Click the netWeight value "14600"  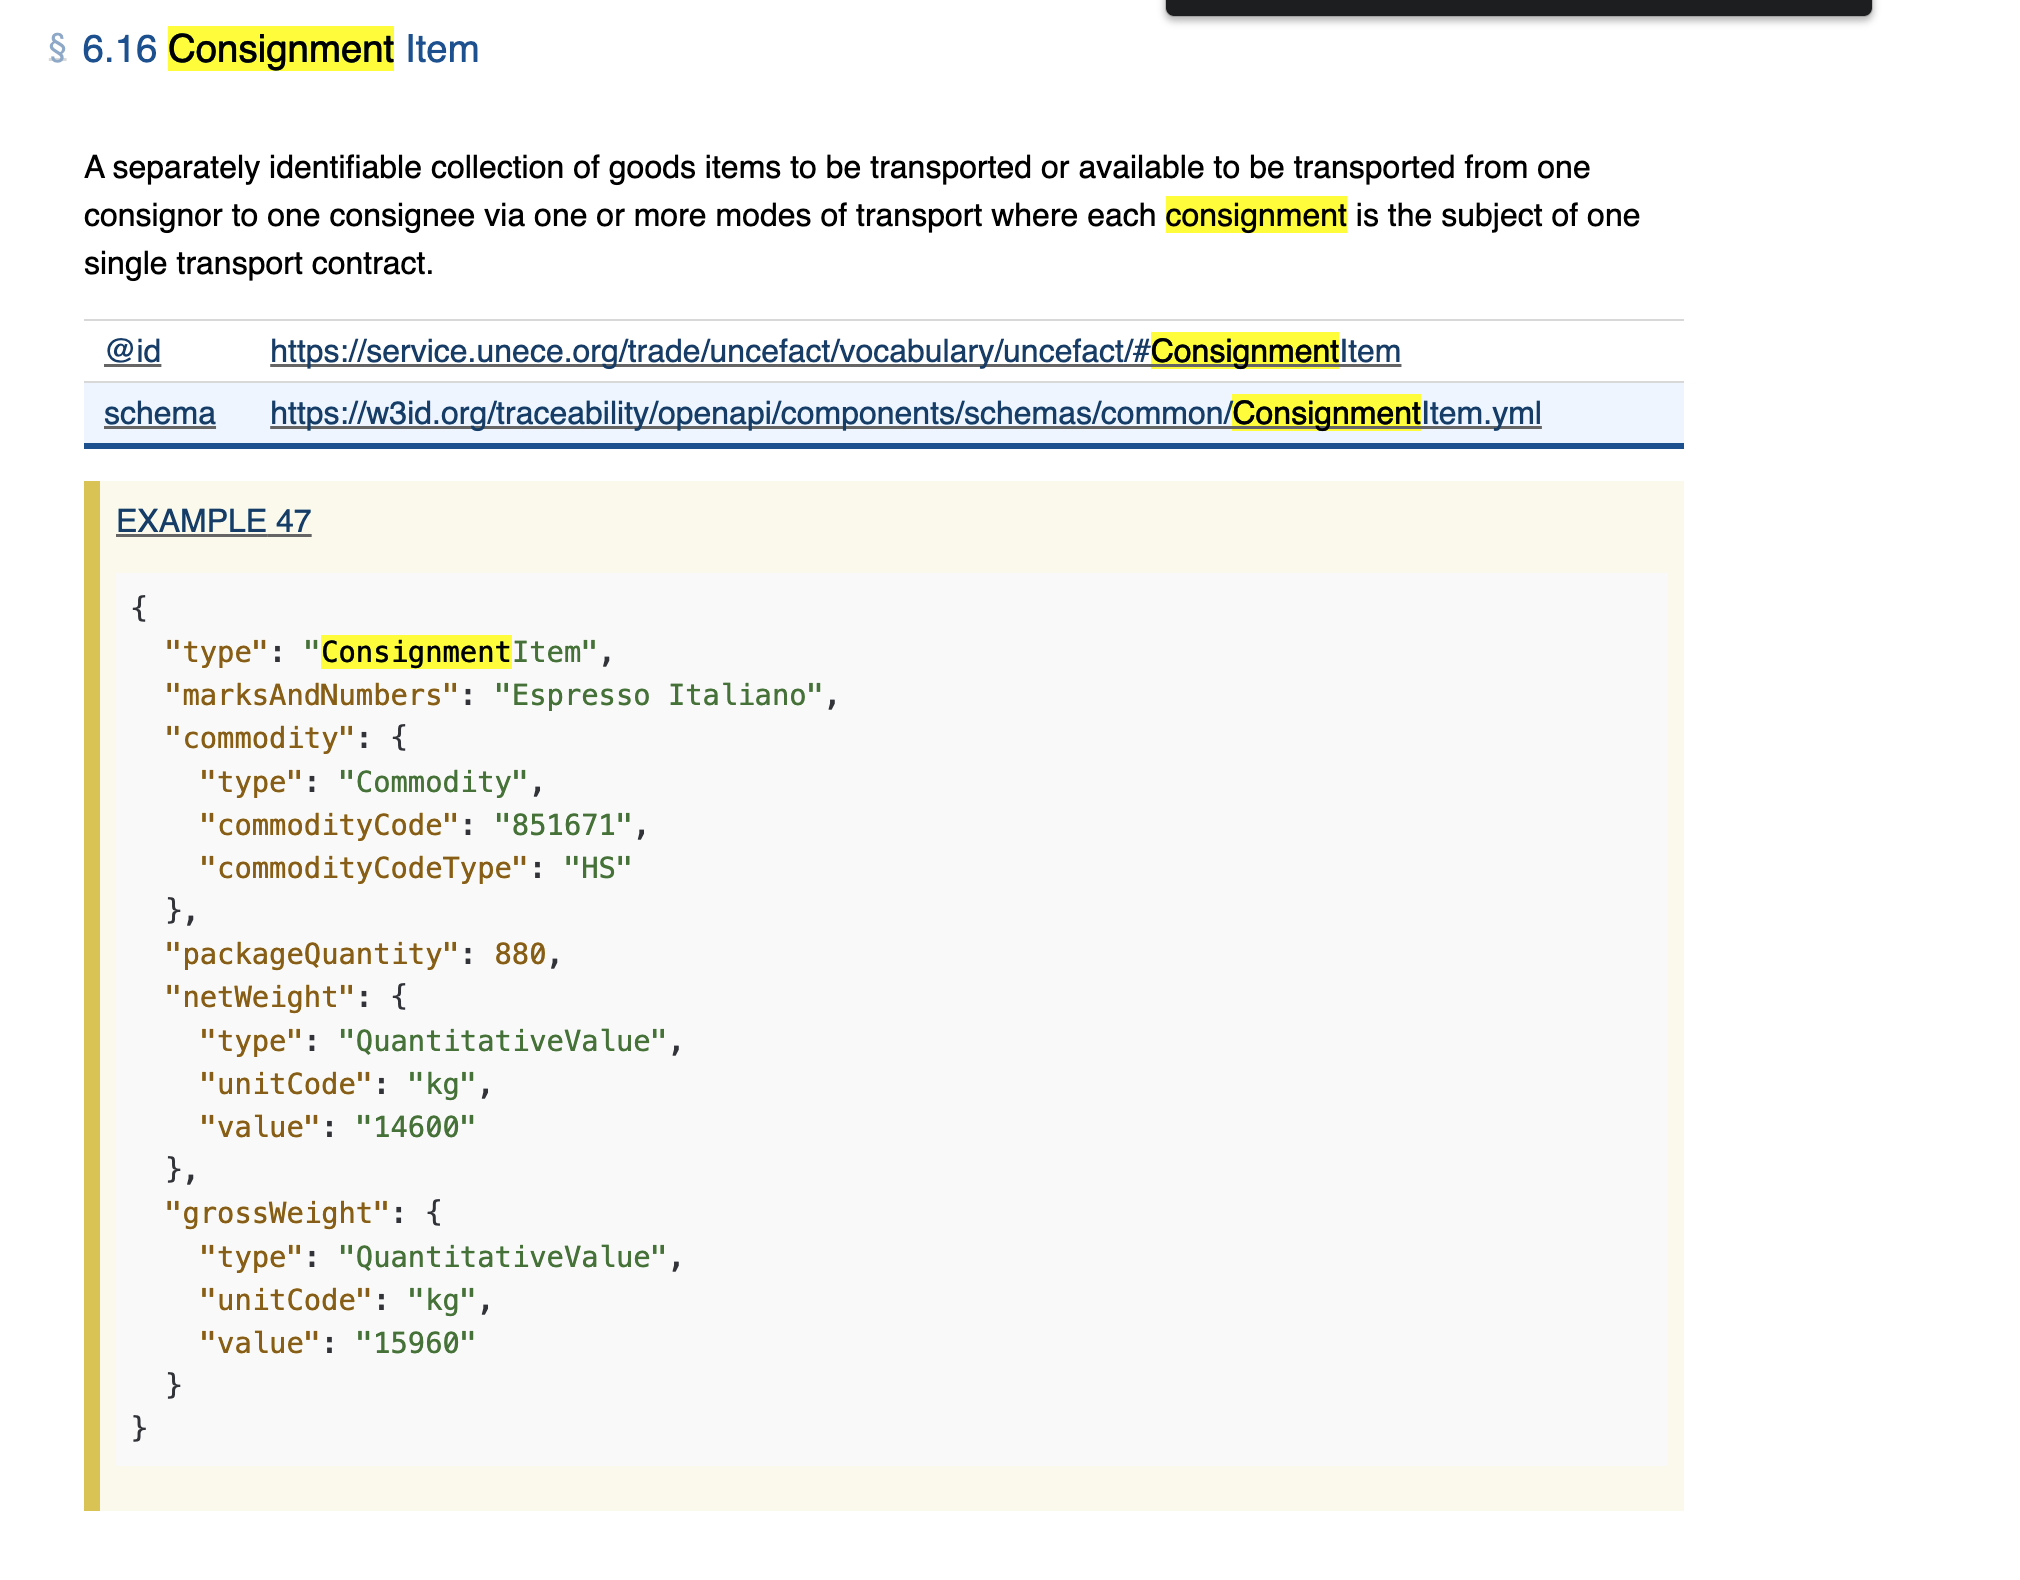(415, 1126)
